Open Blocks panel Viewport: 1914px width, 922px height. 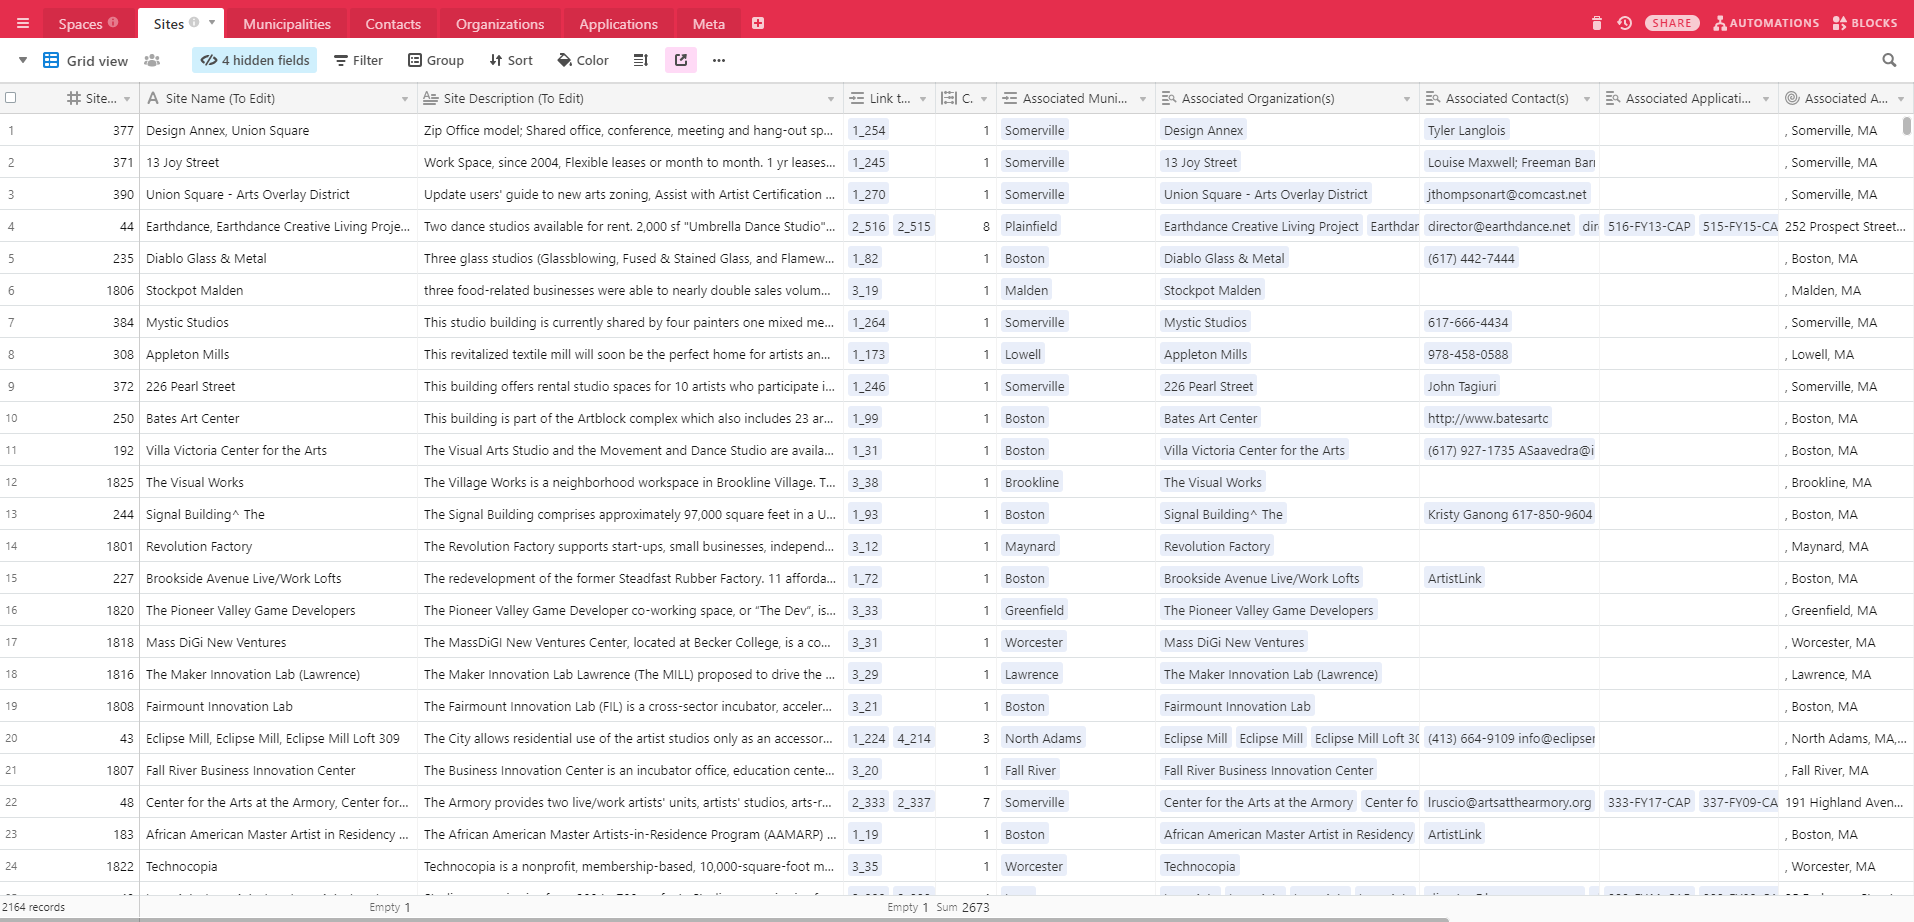click(x=1865, y=23)
